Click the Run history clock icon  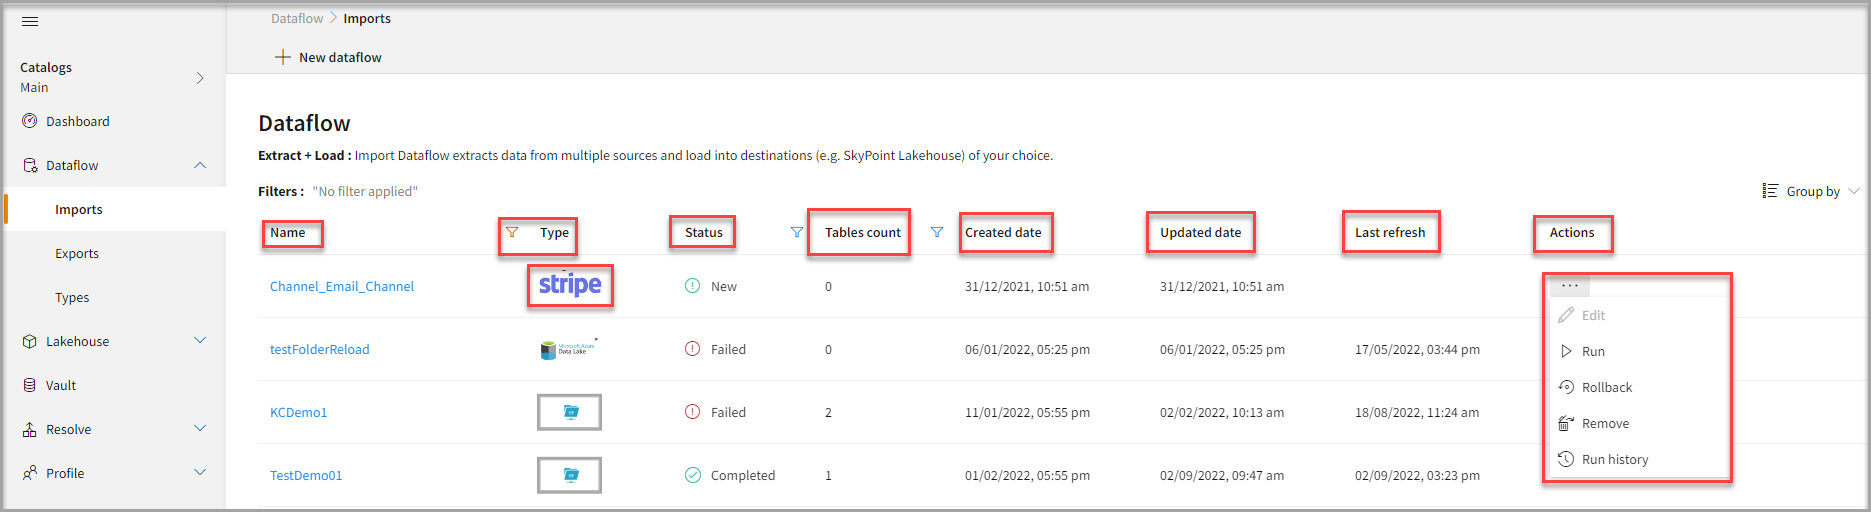point(1566,459)
